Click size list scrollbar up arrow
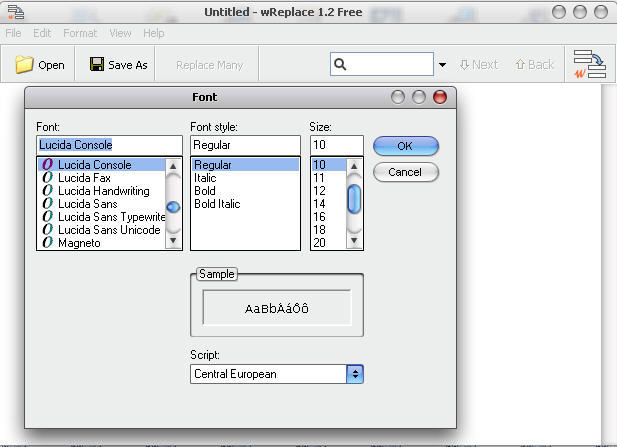This screenshot has width=617, height=447. click(x=354, y=166)
